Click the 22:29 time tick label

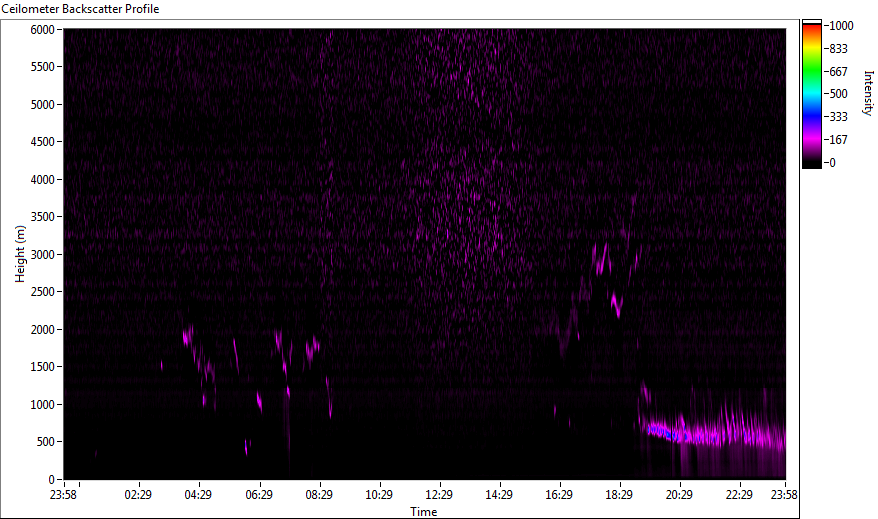(739, 495)
